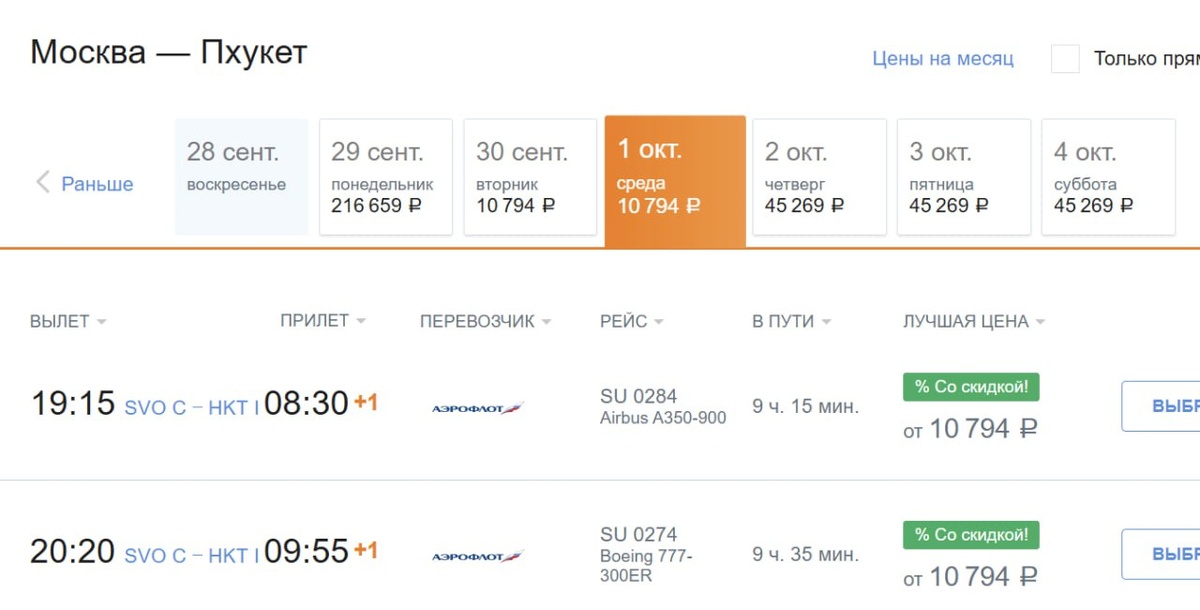Click the left chevron next to Раньше
This screenshot has width=1200, height=610.
[43, 182]
